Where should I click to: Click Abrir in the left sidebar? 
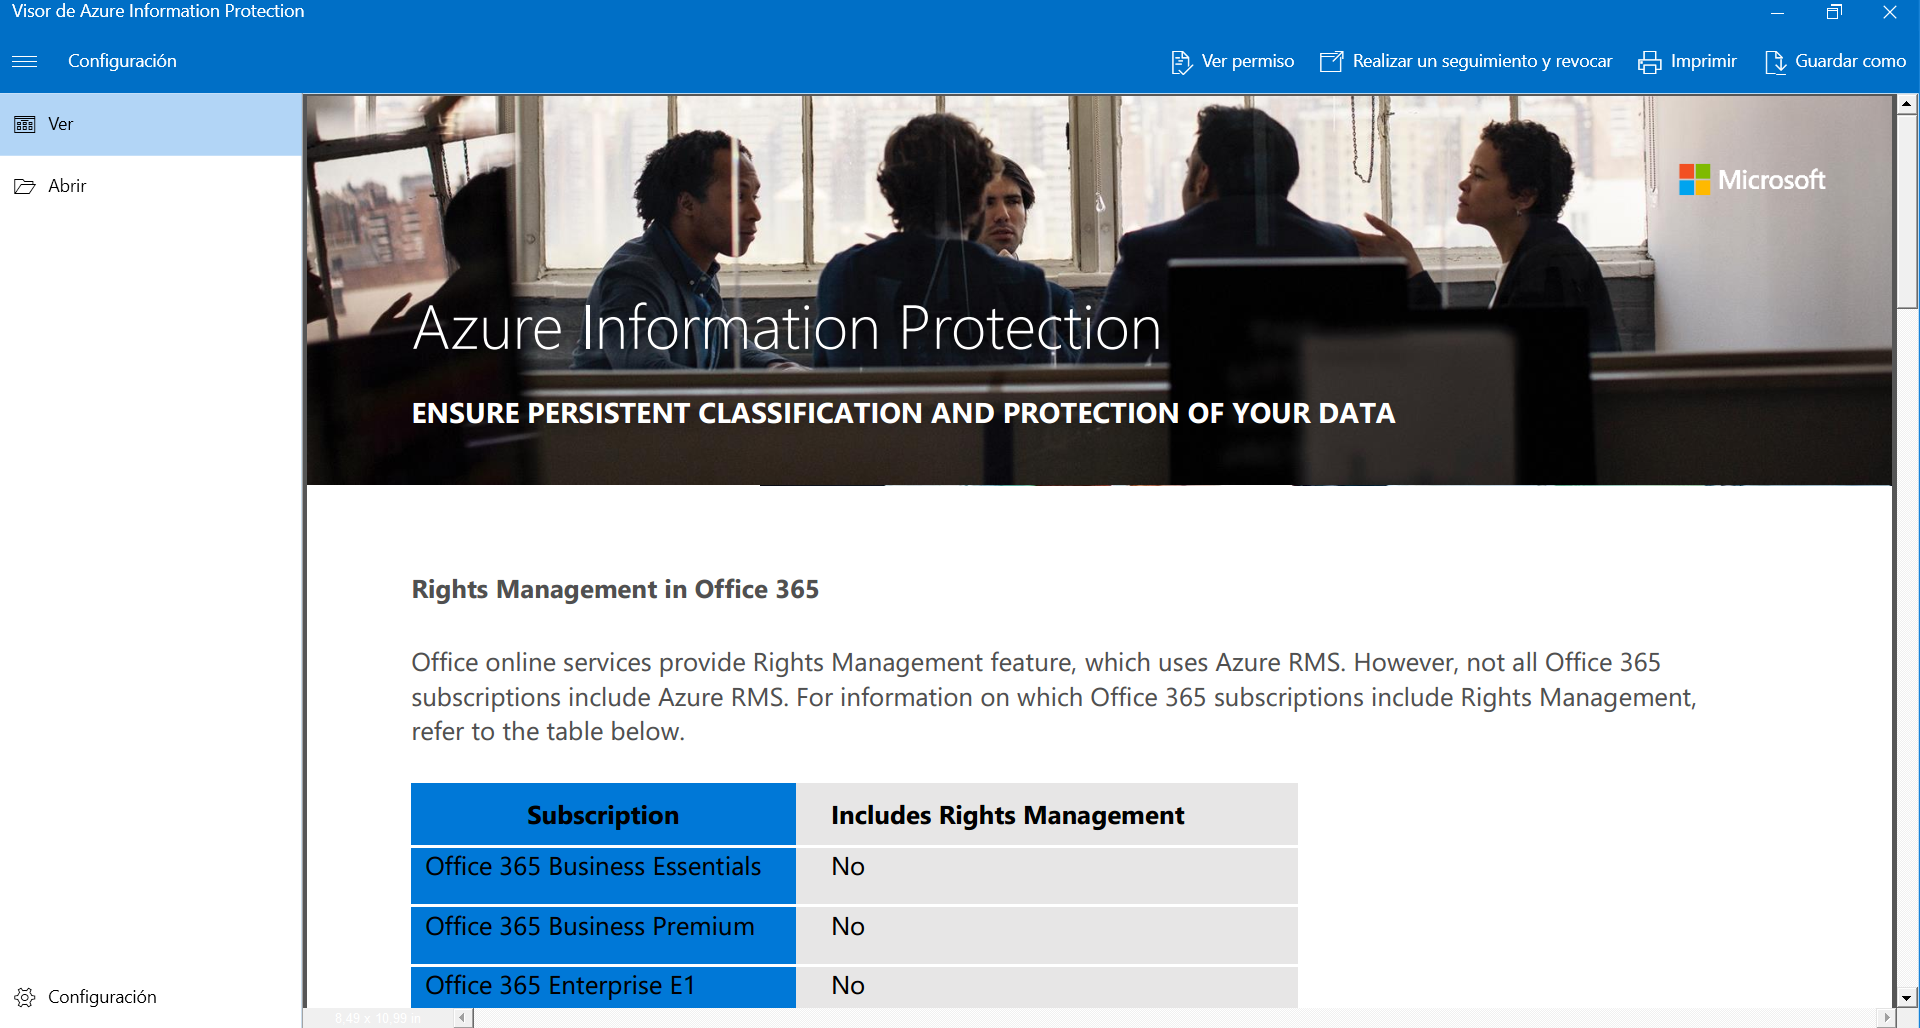pyautogui.click(x=67, y=185)
